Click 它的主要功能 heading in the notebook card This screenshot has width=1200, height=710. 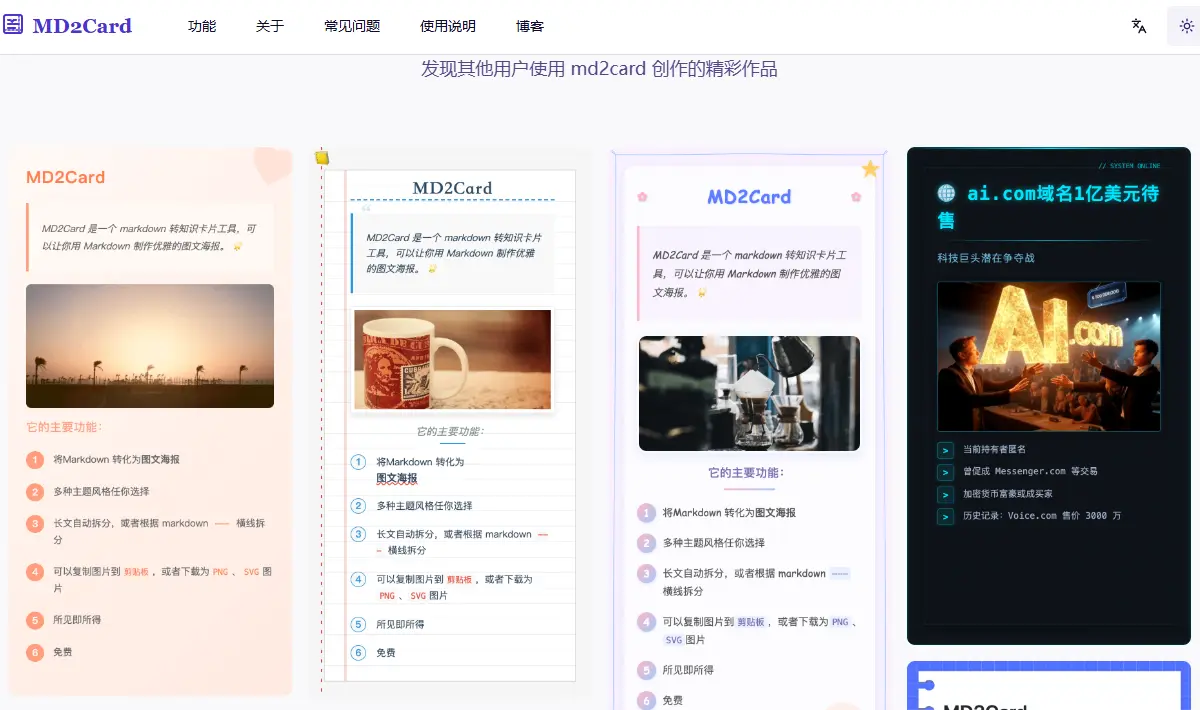pos(450,432)
